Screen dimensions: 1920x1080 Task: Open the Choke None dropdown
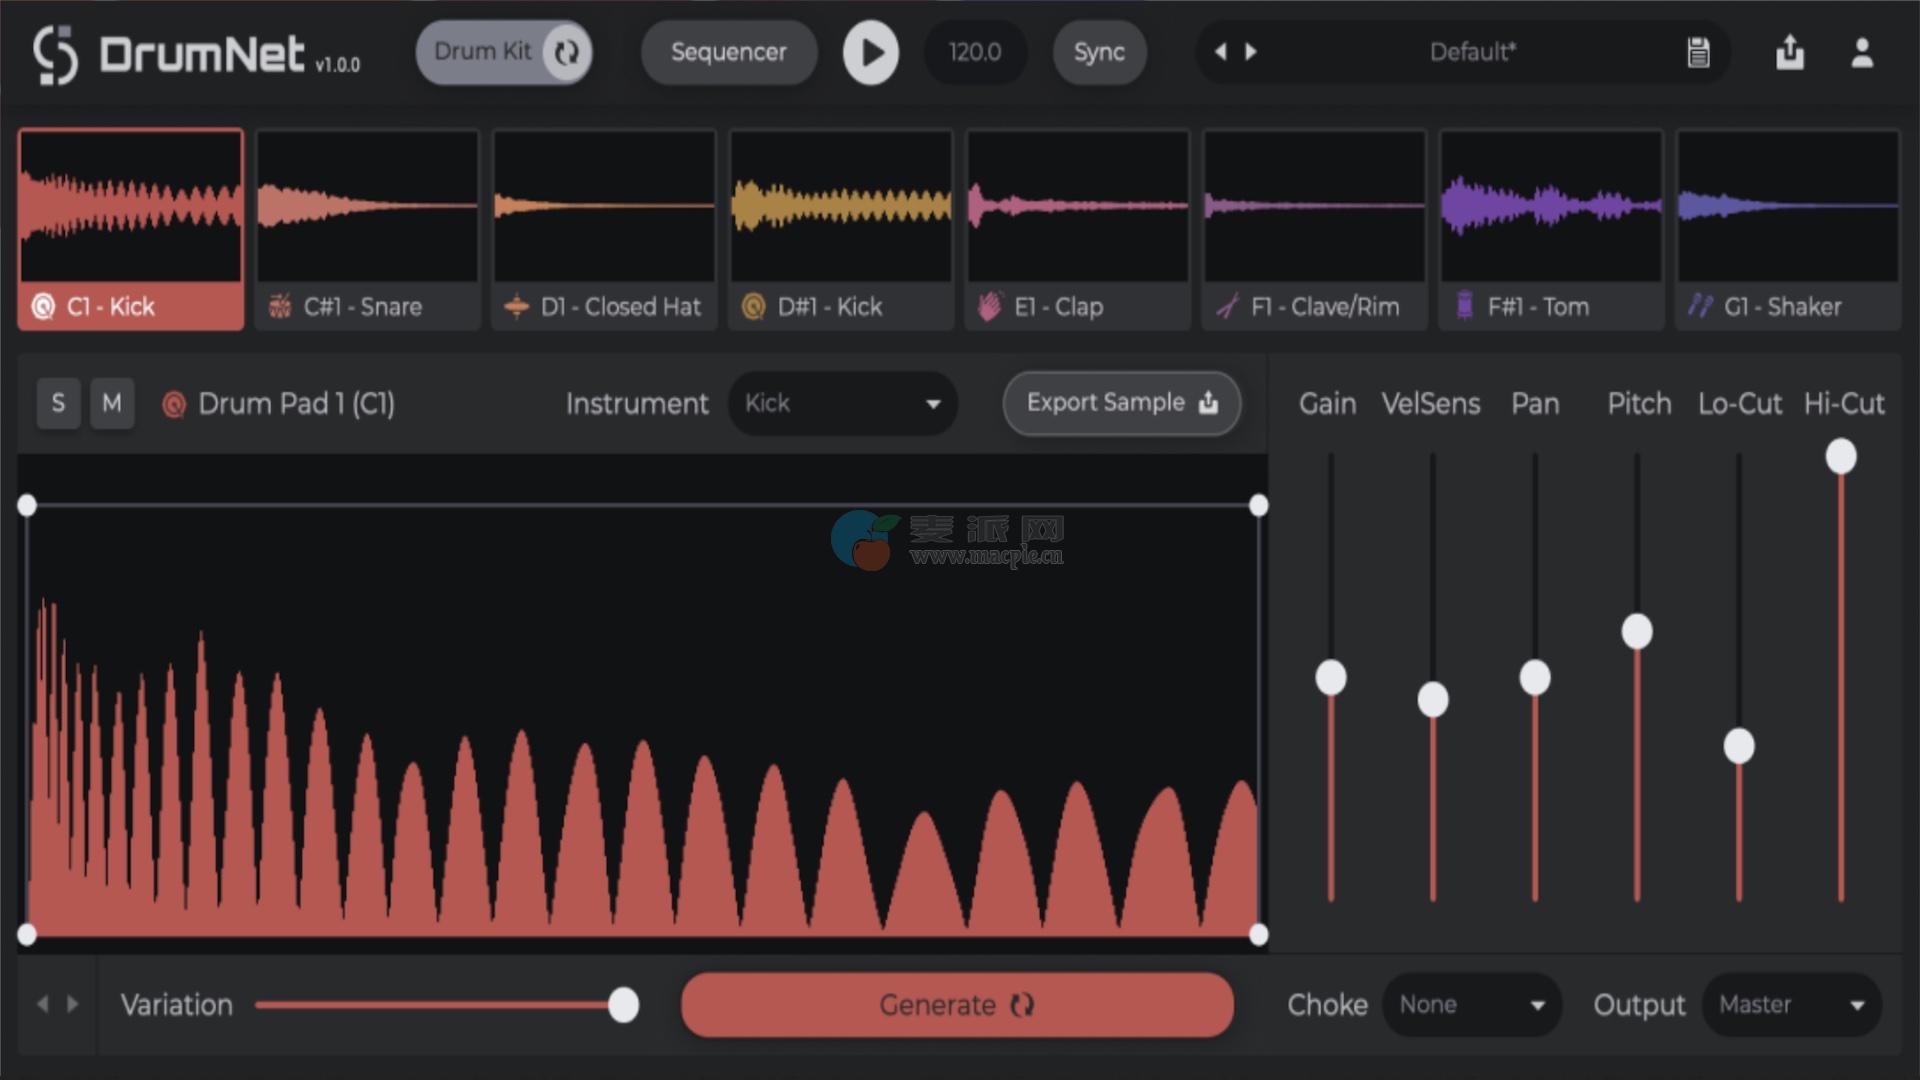click(1471, 1004)
